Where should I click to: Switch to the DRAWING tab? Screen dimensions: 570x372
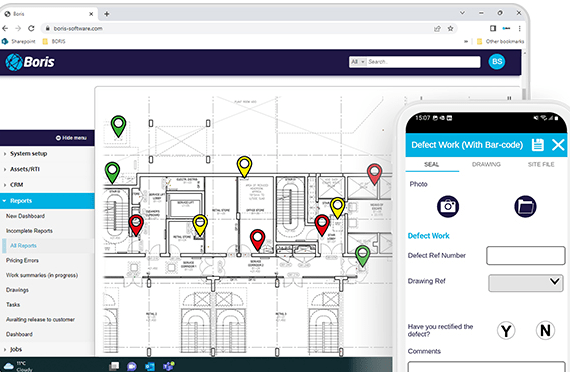(x=486, y=164)
